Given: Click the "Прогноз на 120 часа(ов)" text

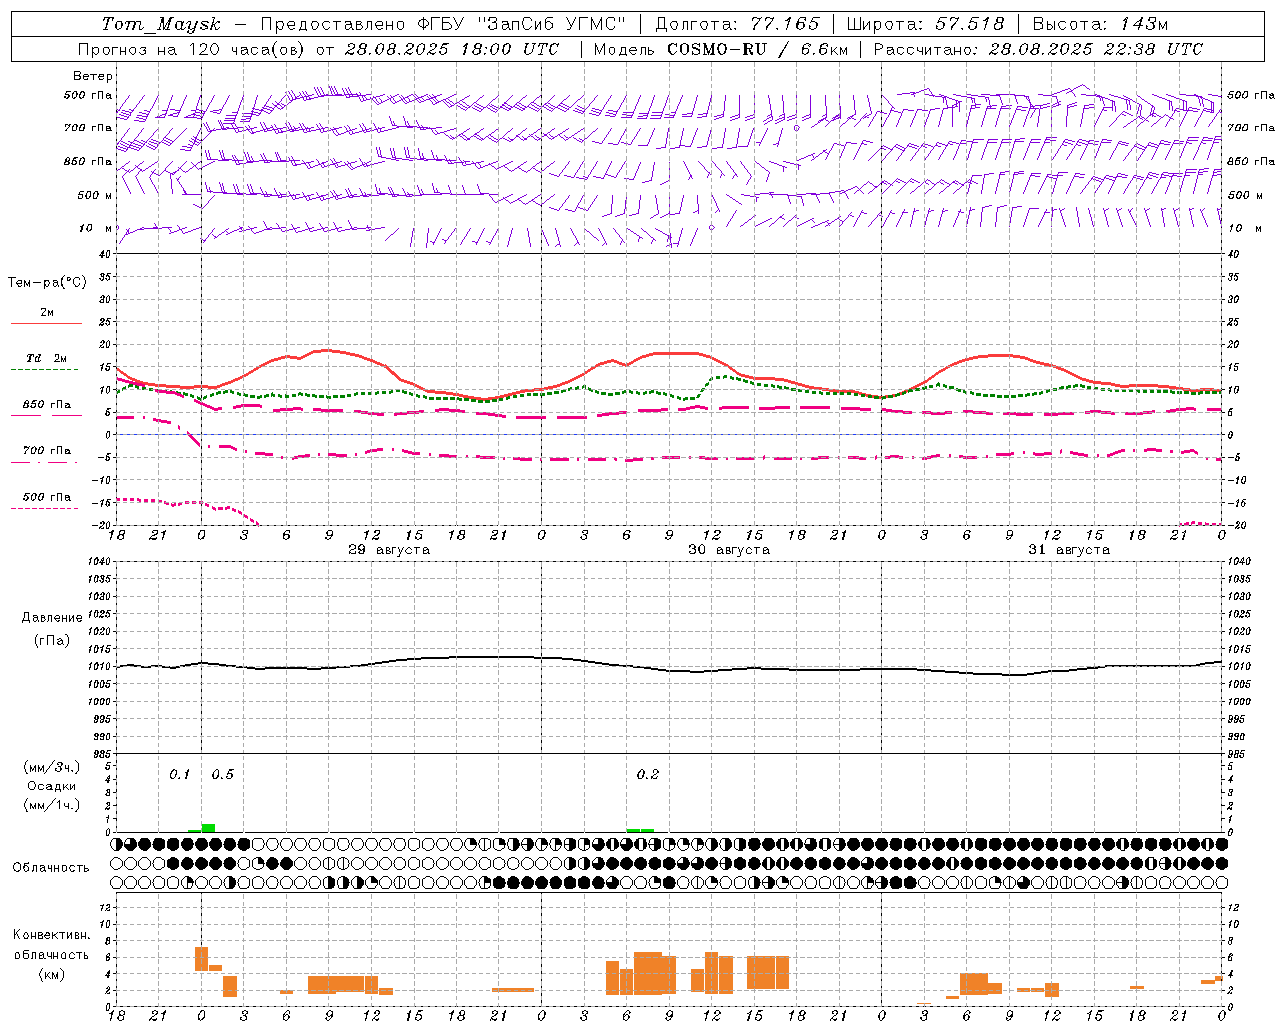Looking at the screenshot, I should click(192, 49).
